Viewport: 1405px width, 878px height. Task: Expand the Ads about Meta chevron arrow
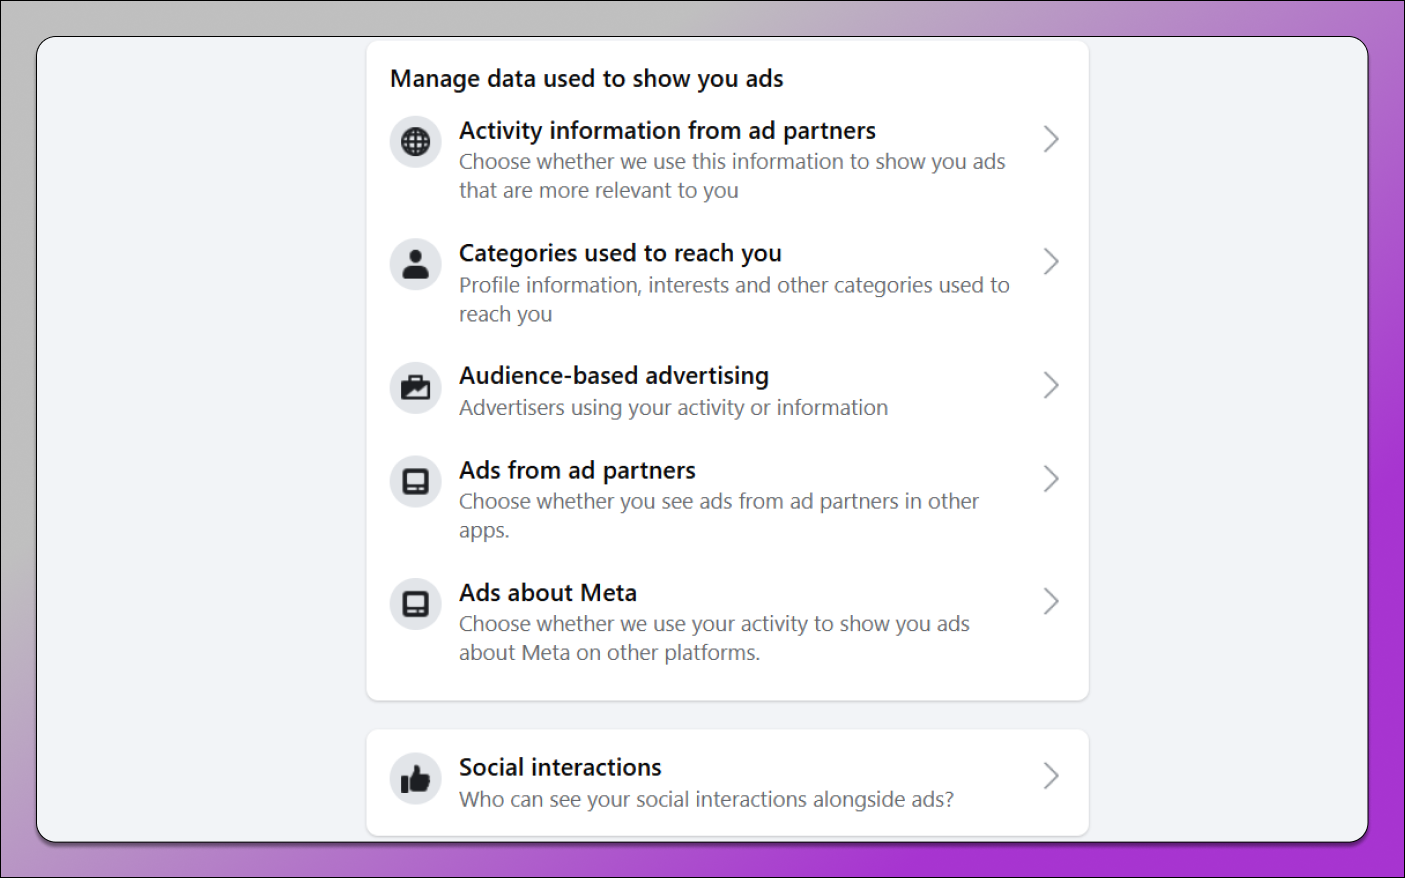[1051, 601]
